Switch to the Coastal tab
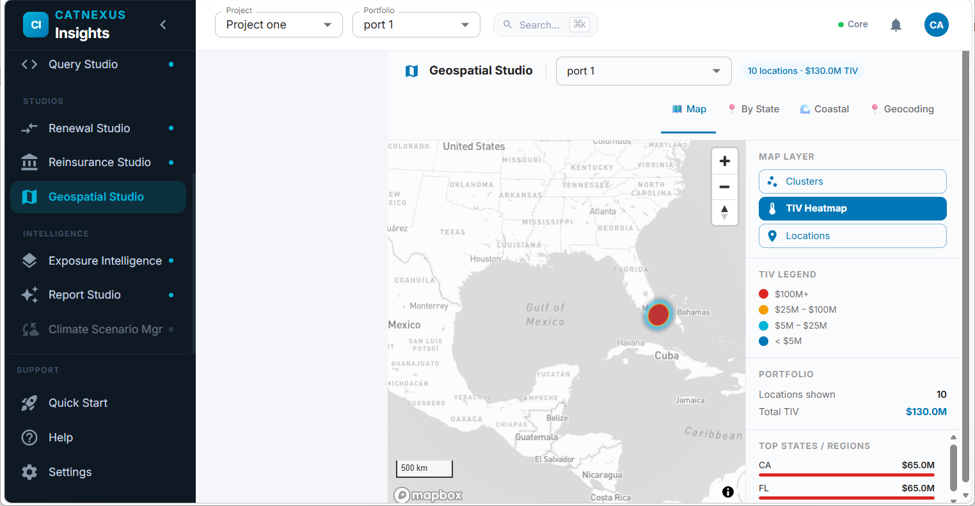The height and width of the screenshot is (506, 975). coord(824,109)
